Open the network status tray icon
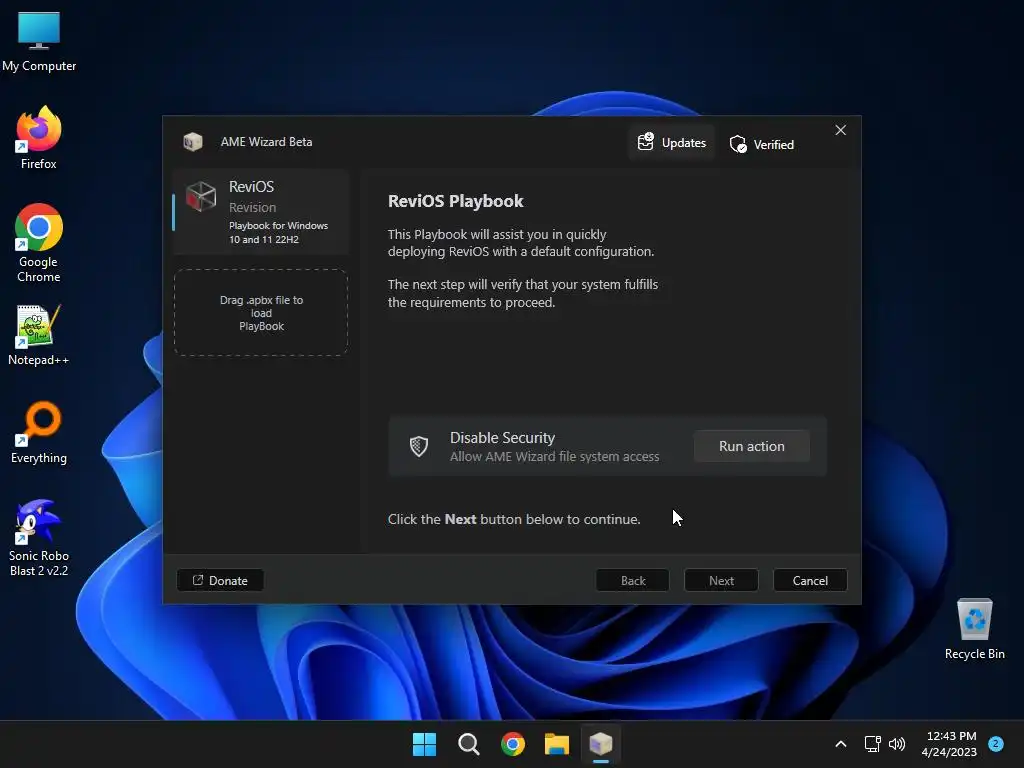This screenshot has width=1024, height=768. 872,744
